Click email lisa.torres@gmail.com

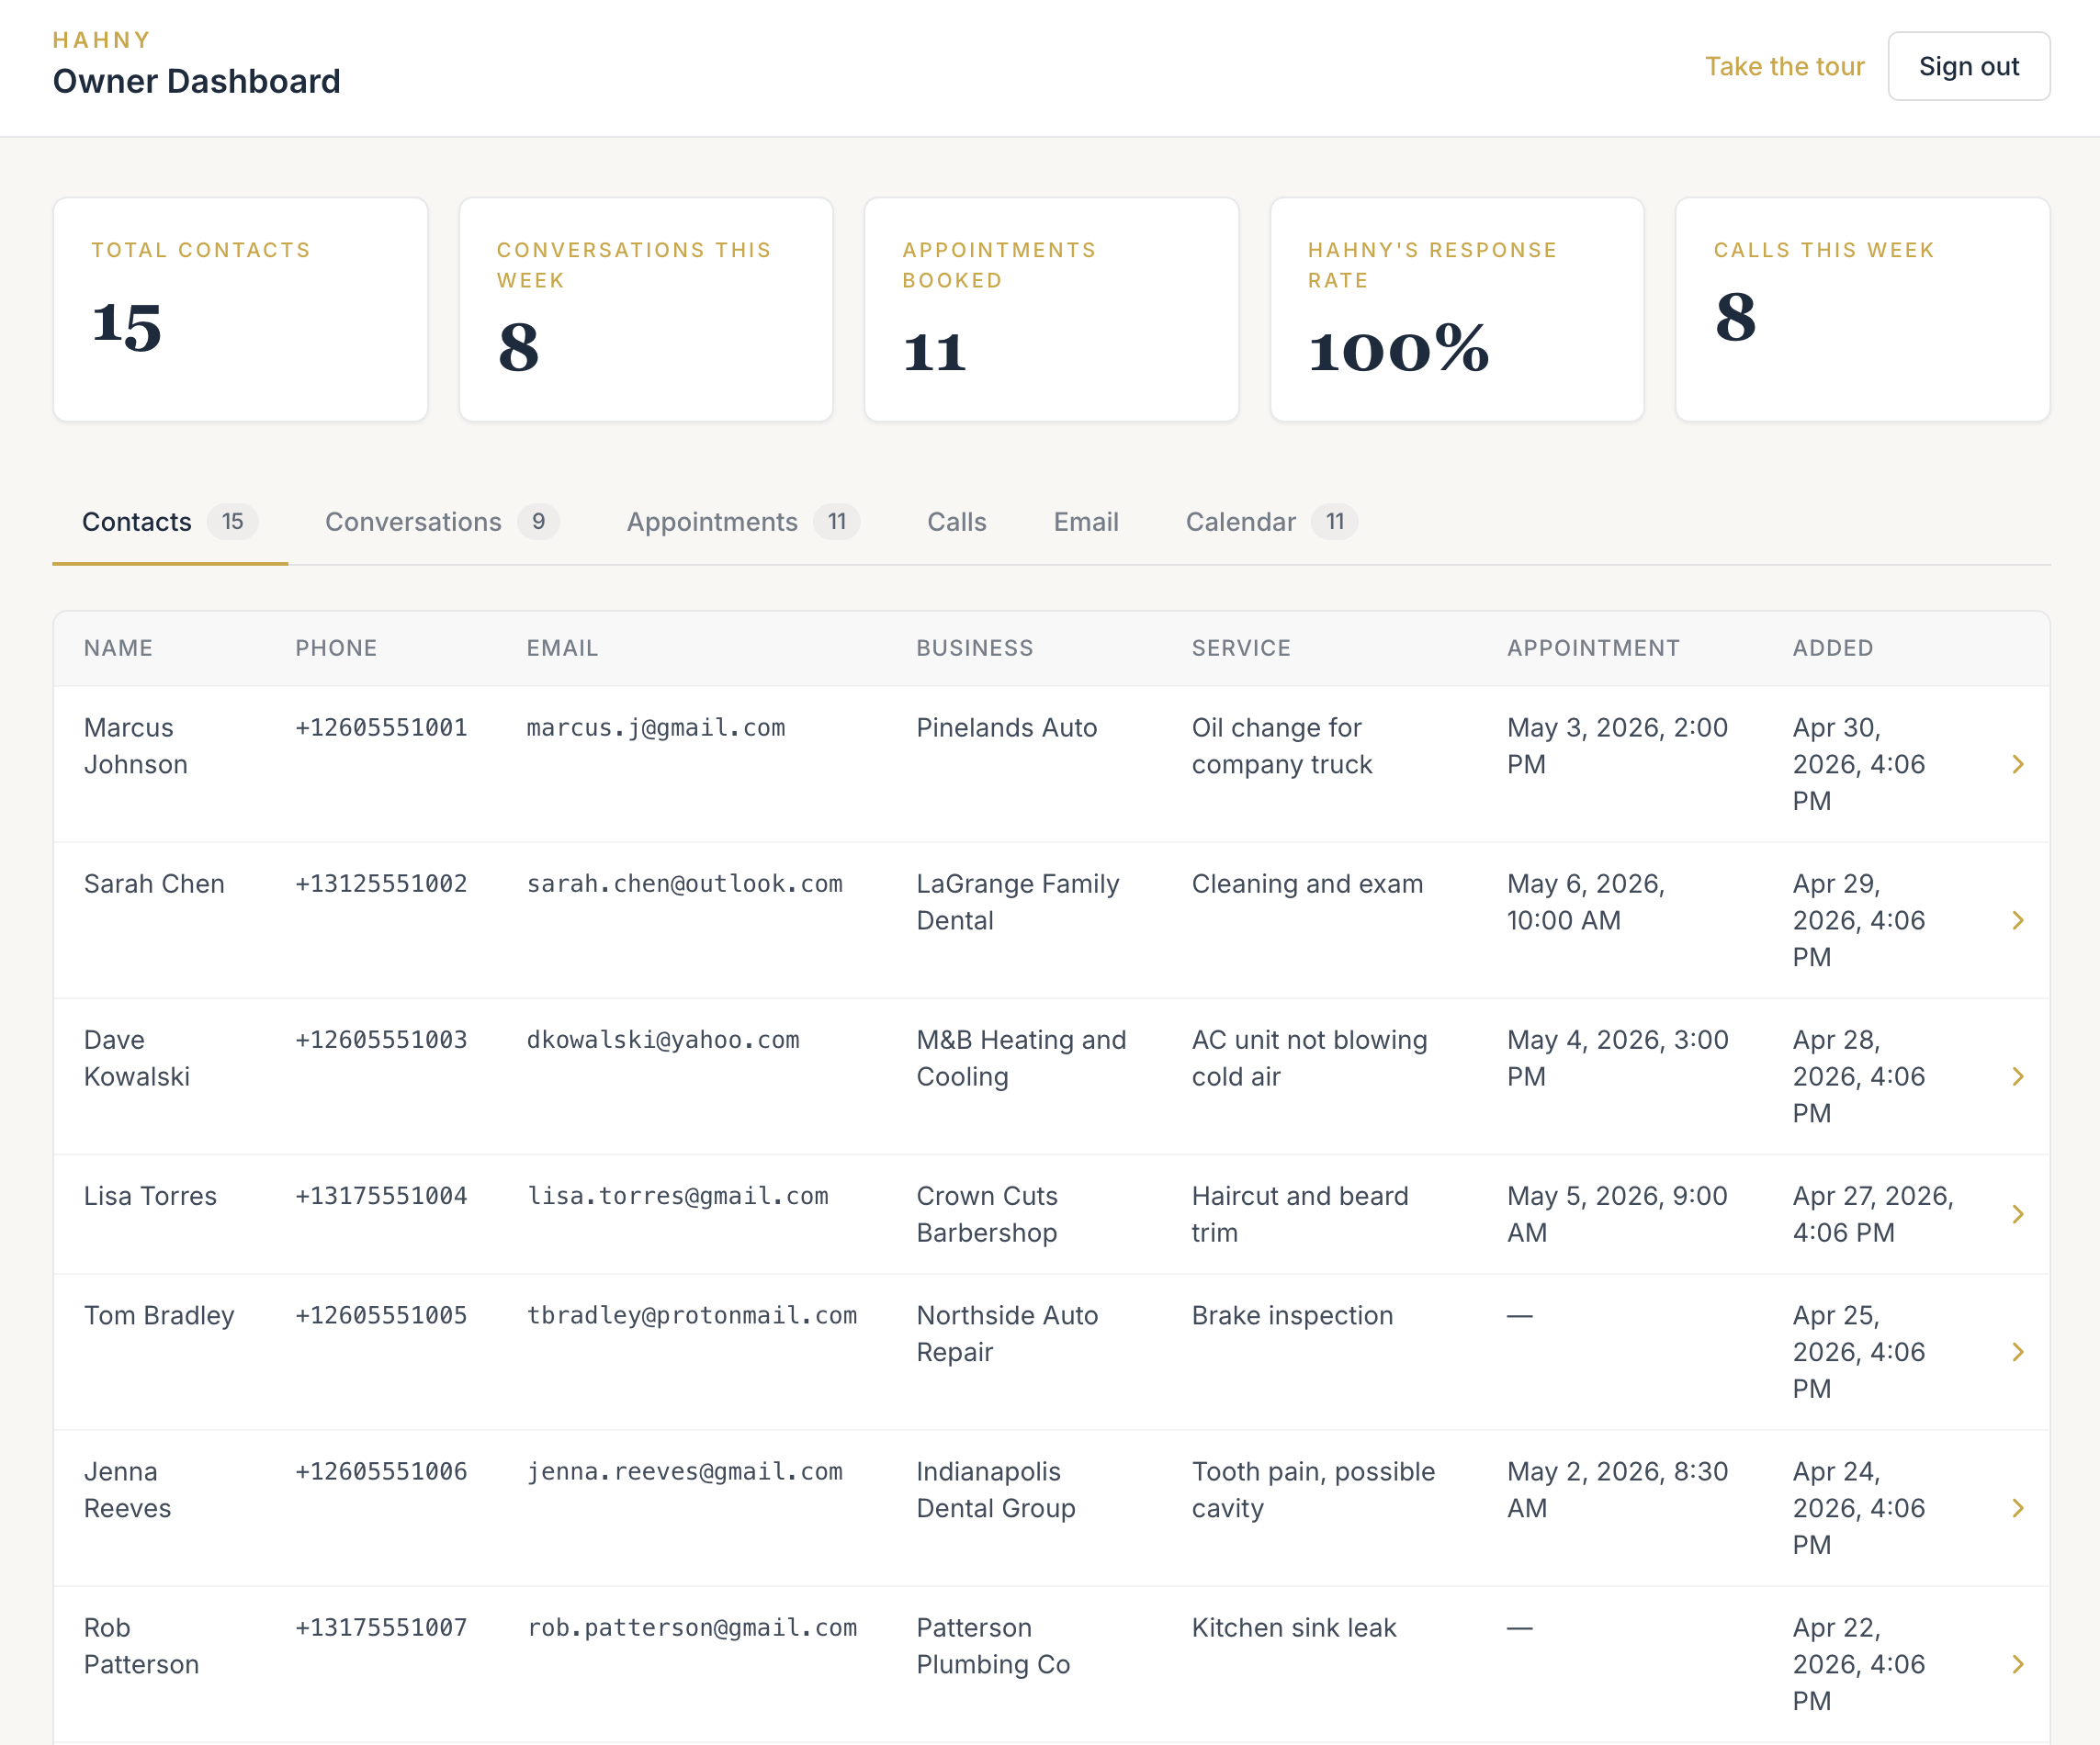coord(678,1196)
